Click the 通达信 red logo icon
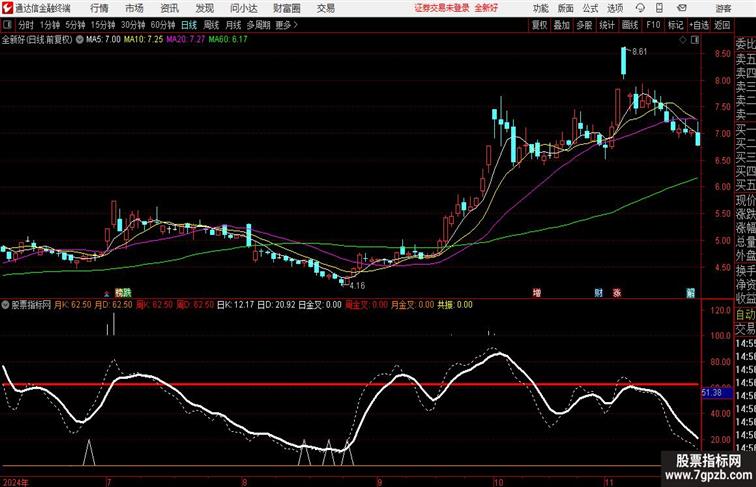756x487 pixels. 8,8
